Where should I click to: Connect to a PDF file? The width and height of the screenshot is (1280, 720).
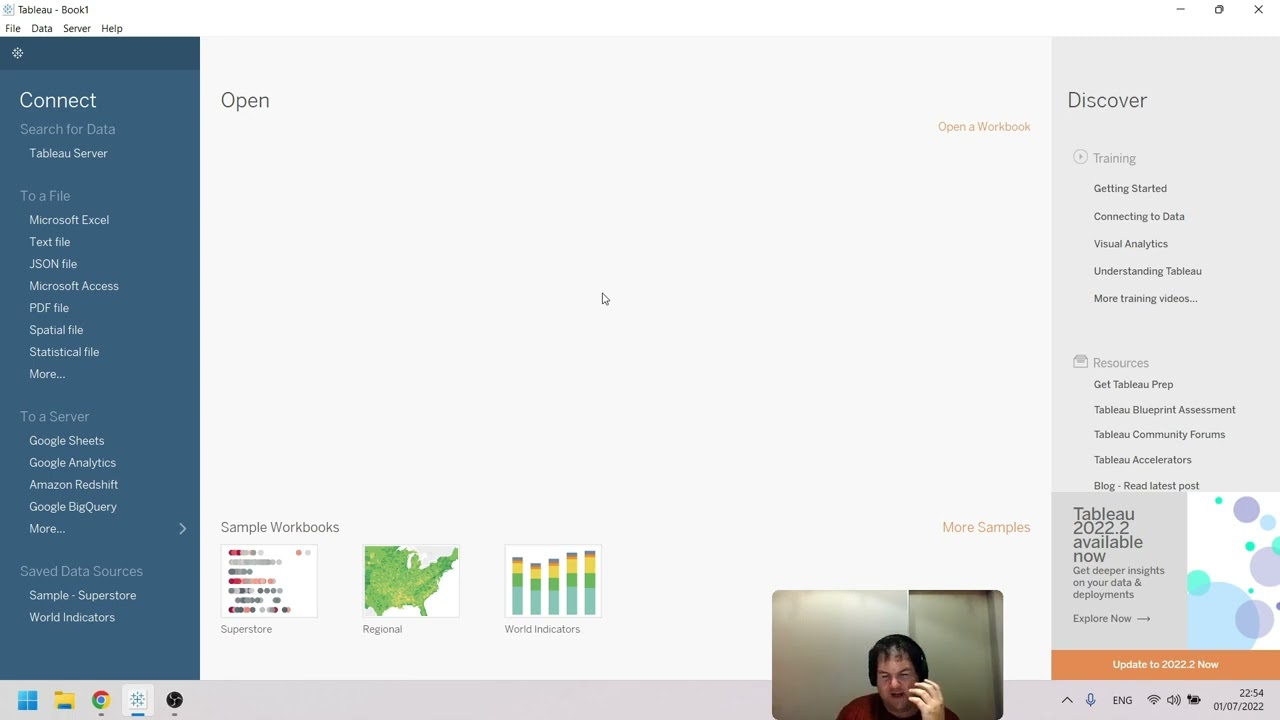click(49, 308)
